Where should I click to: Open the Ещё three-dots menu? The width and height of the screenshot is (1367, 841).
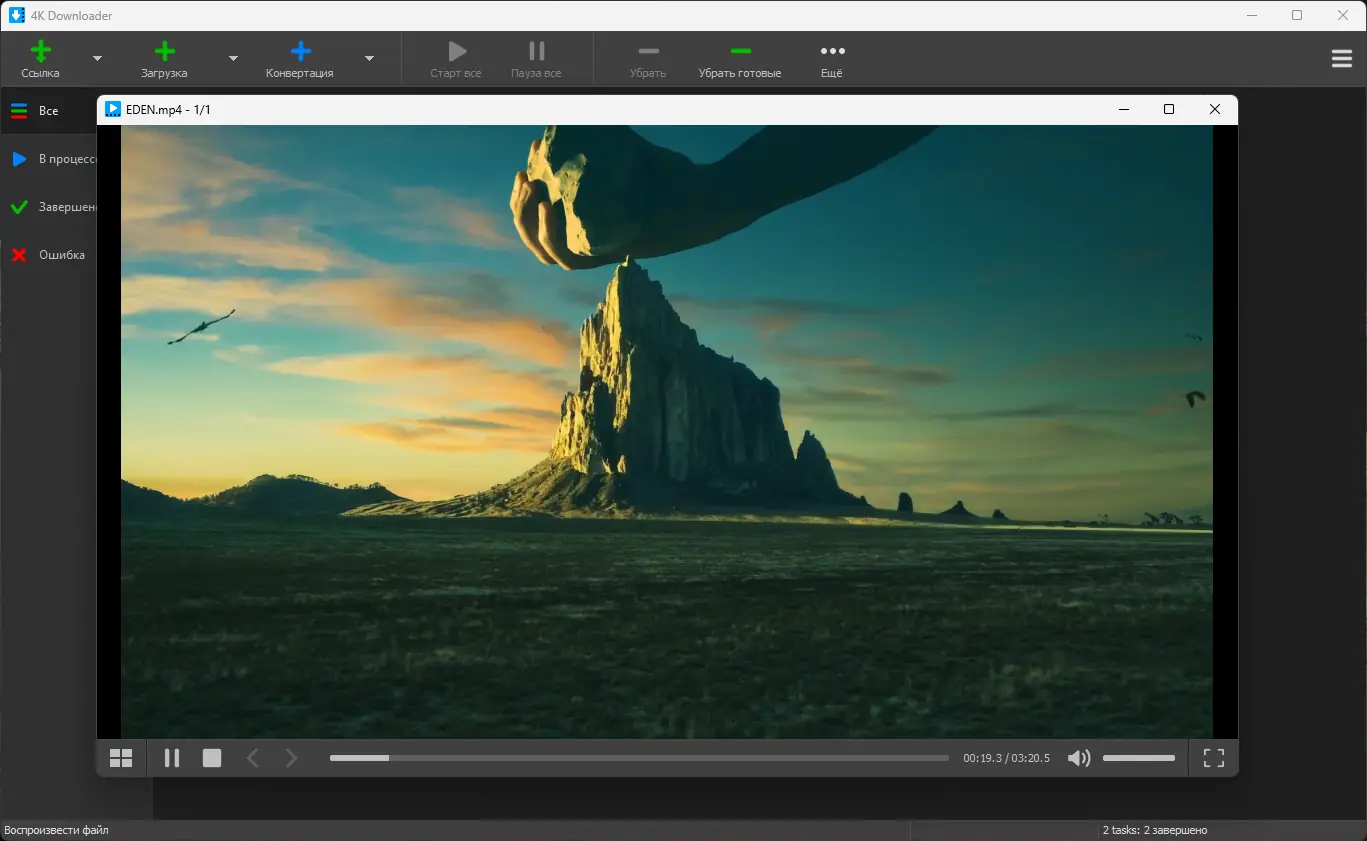pyautogui.click(x=832, y=52)
